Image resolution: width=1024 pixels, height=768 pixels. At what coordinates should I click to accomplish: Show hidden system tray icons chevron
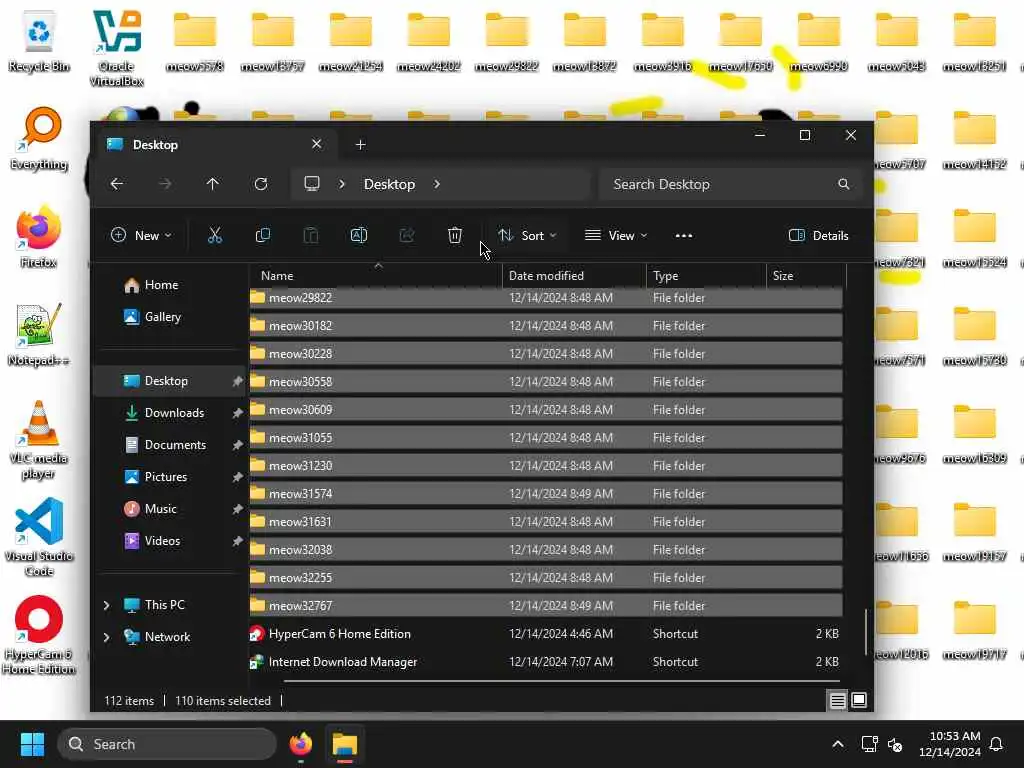(838, 744)
